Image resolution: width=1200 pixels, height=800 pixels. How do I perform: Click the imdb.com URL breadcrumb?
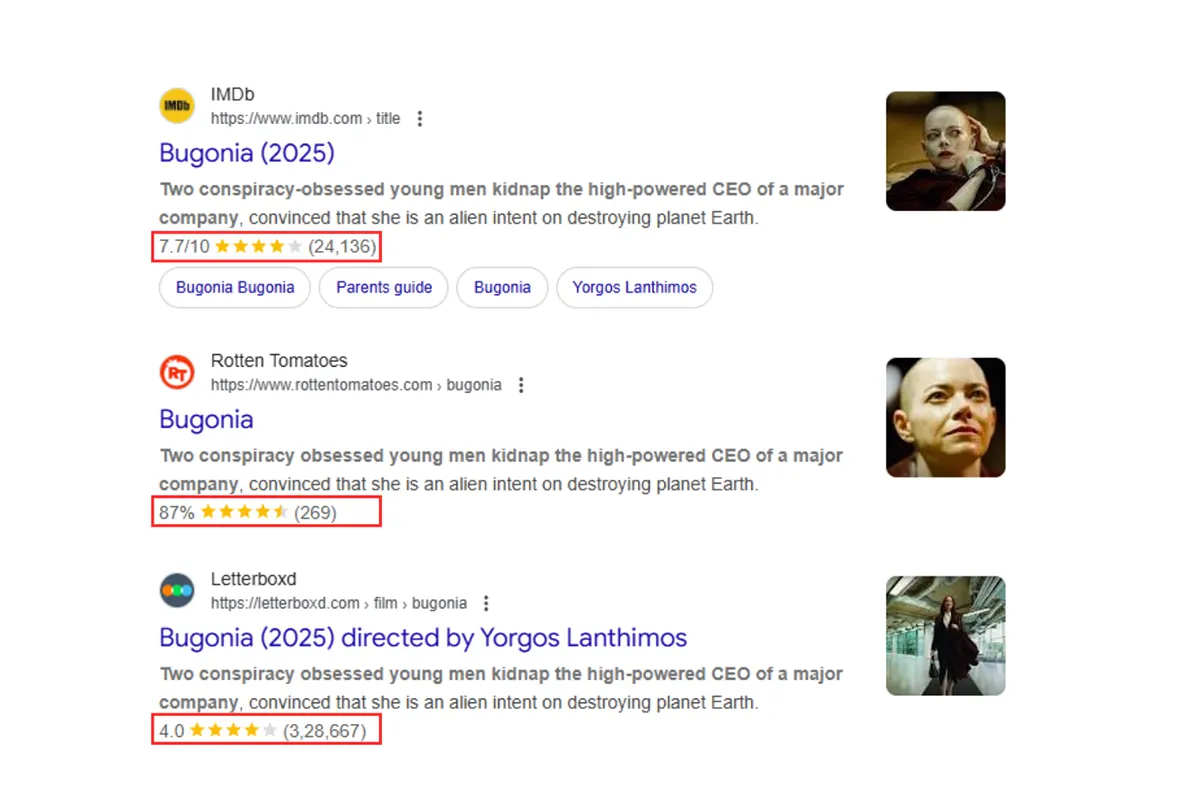305,119
